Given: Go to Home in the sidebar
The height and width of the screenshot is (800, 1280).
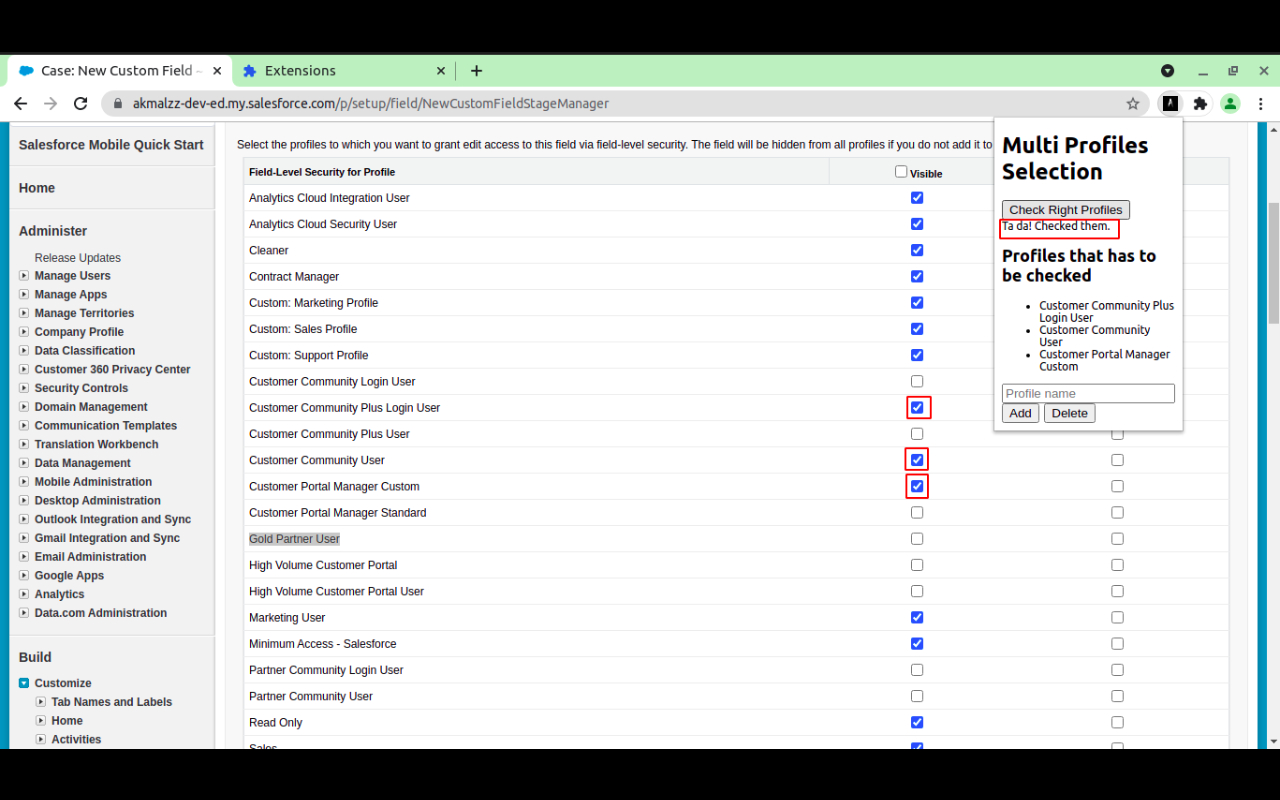Looking at the screenshot, I should coord(37,188).
